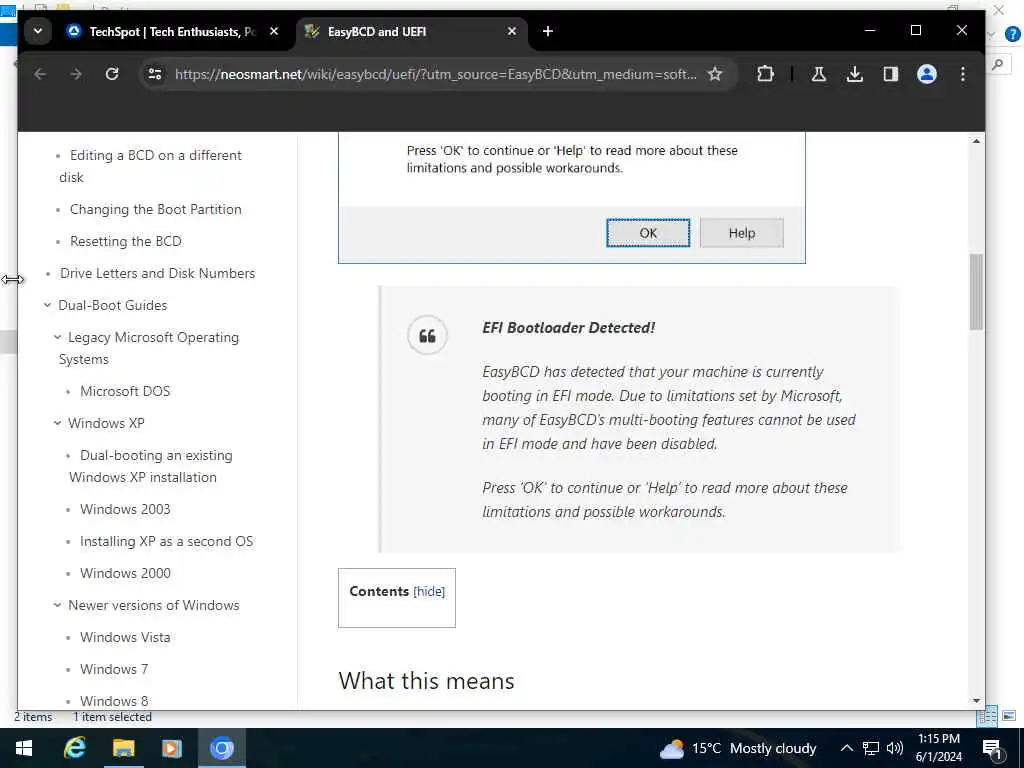Open Dual-booting an existing Windows XP installation
1024x768 pixels.
(x=151, y=466)
